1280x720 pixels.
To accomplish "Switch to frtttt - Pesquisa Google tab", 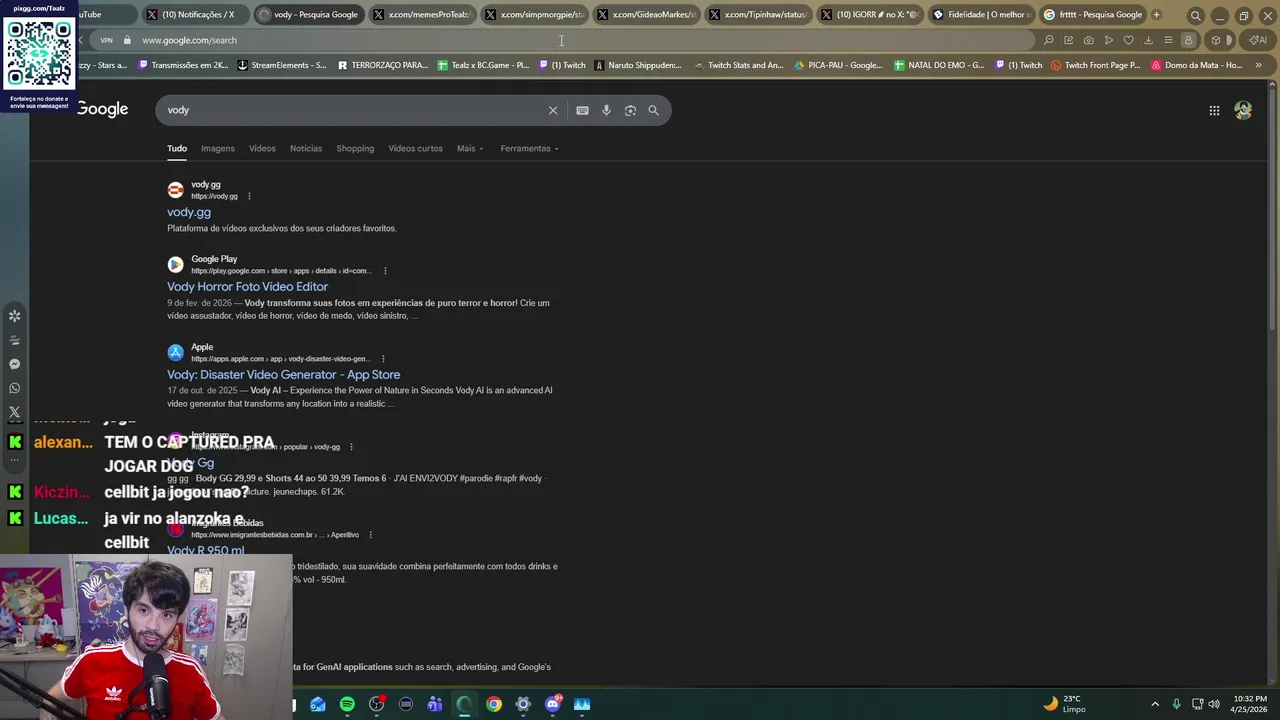I will point(1092,15).
